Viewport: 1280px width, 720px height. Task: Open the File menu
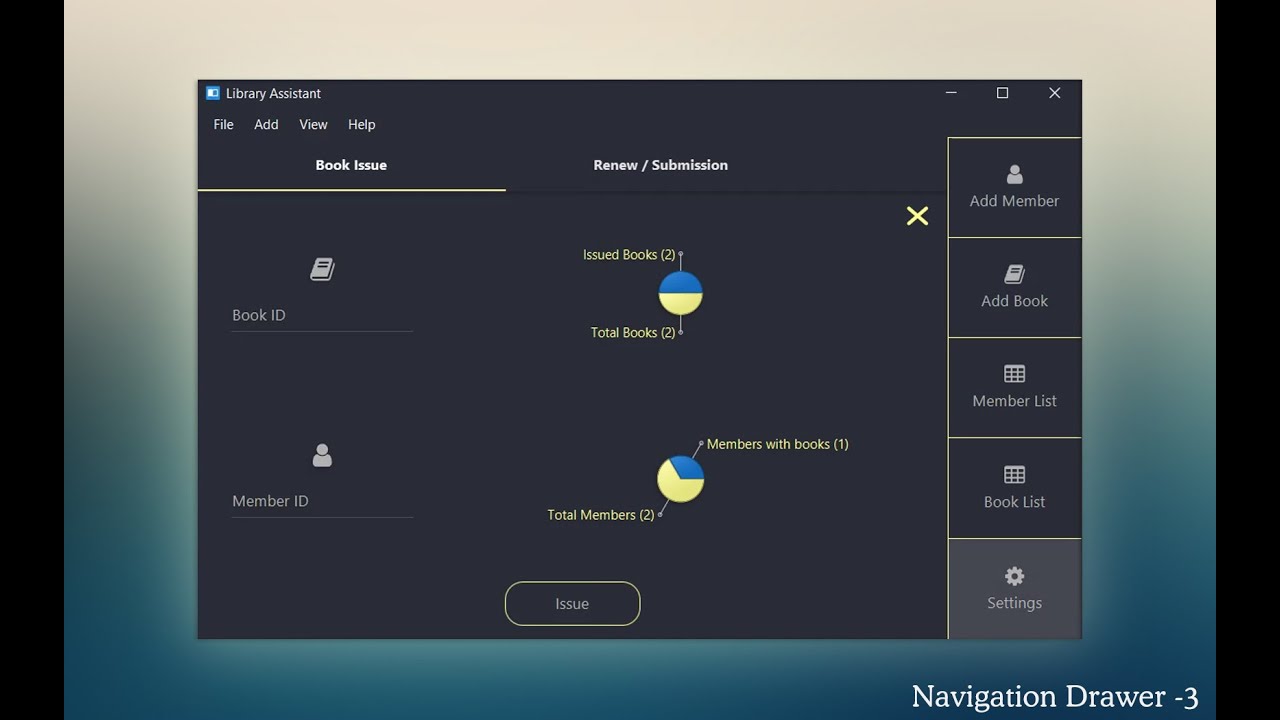[x=222, y=124]
